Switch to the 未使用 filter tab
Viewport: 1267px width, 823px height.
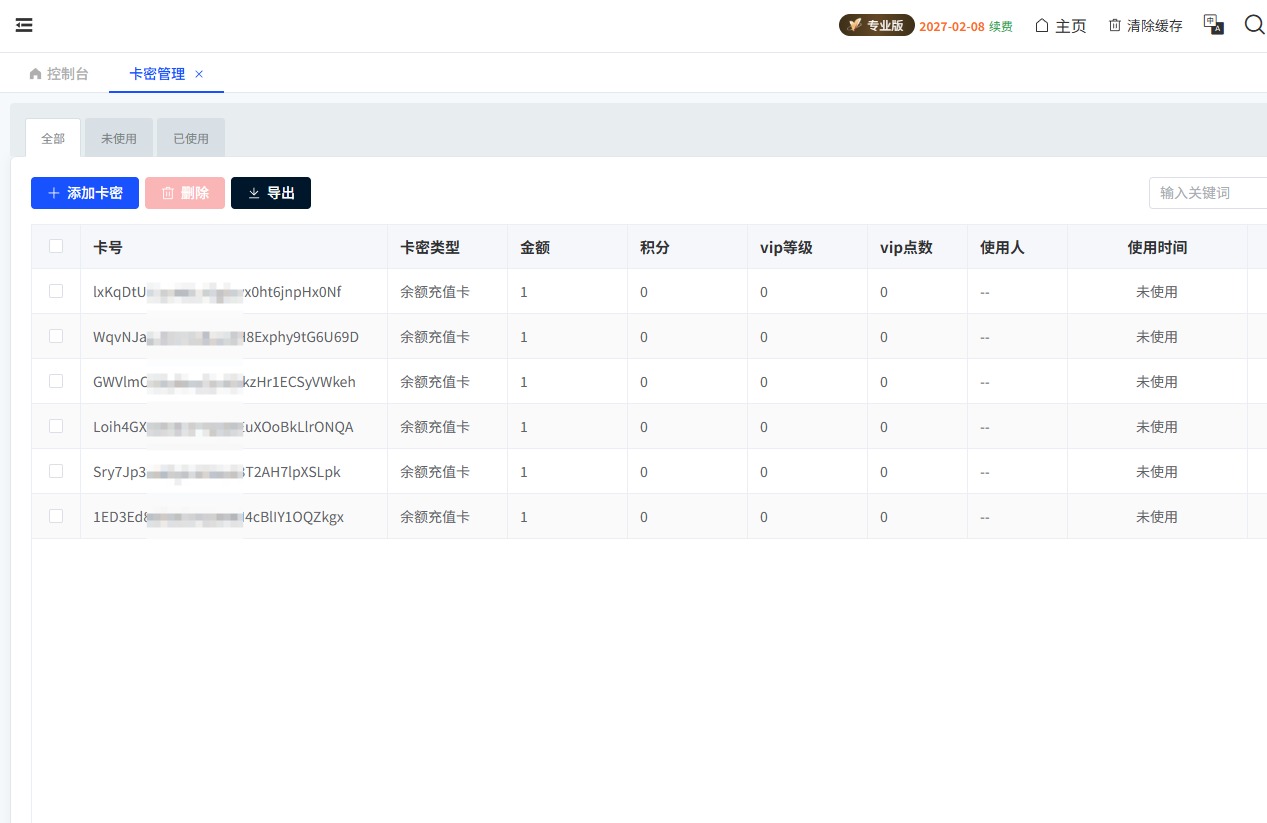point(119,139)
